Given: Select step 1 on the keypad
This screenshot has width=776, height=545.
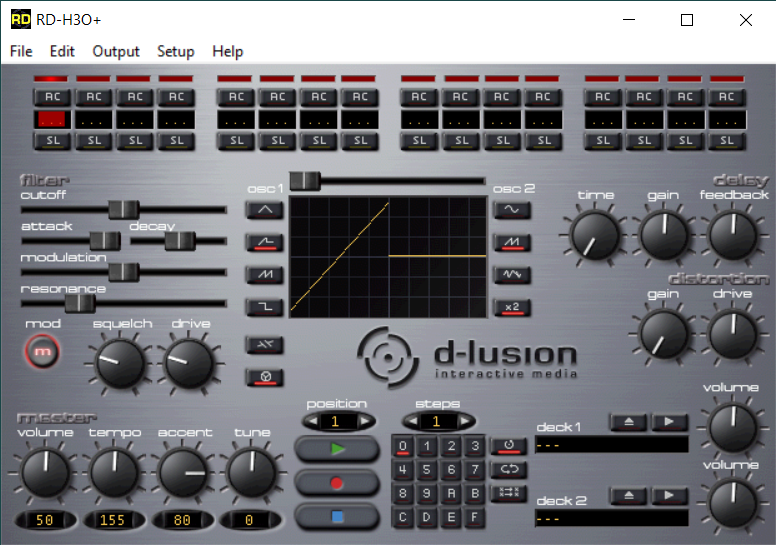Looking at the screenshot, I should click(427, 446).
